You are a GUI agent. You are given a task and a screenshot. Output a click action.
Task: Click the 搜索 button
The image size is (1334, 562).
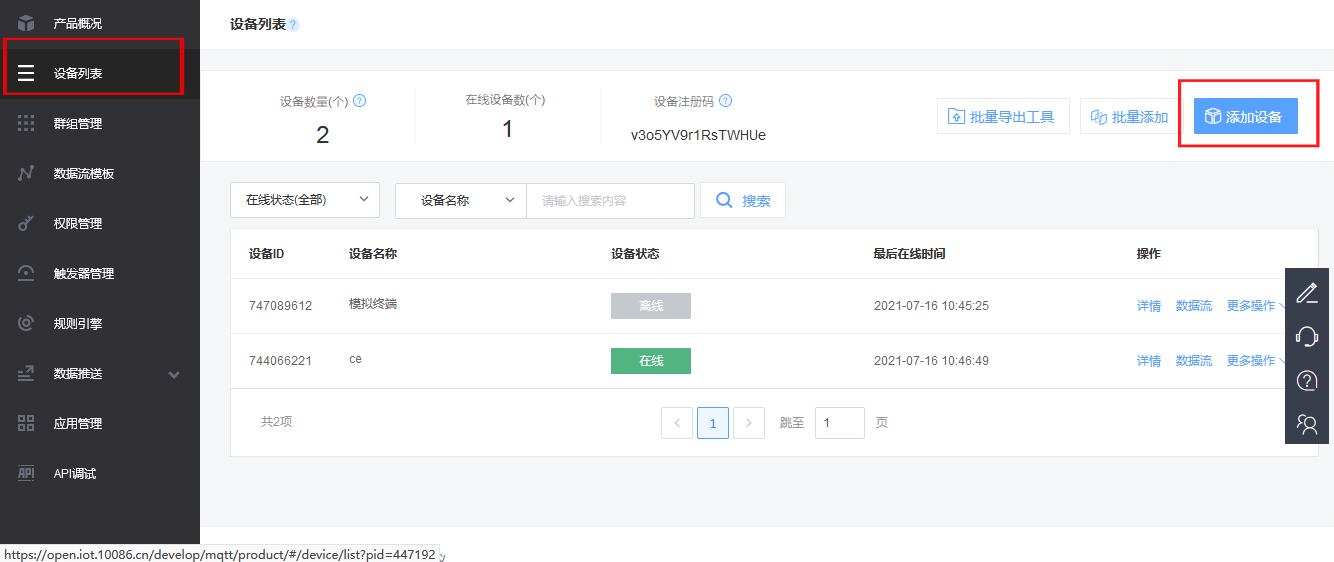743,200
